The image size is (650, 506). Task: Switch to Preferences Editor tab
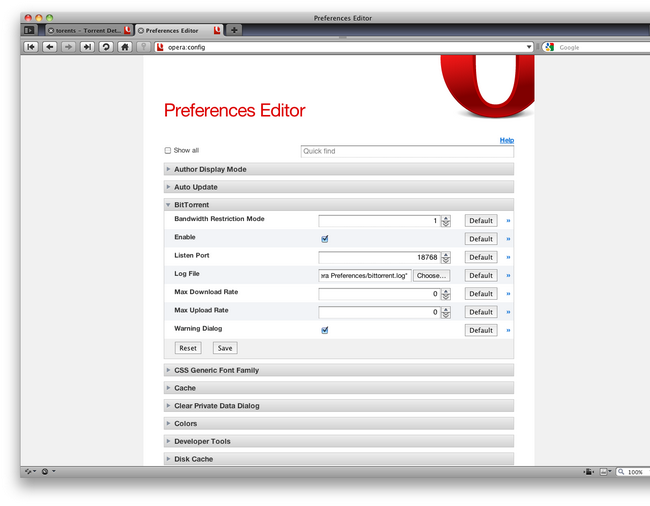click(179, 30)
